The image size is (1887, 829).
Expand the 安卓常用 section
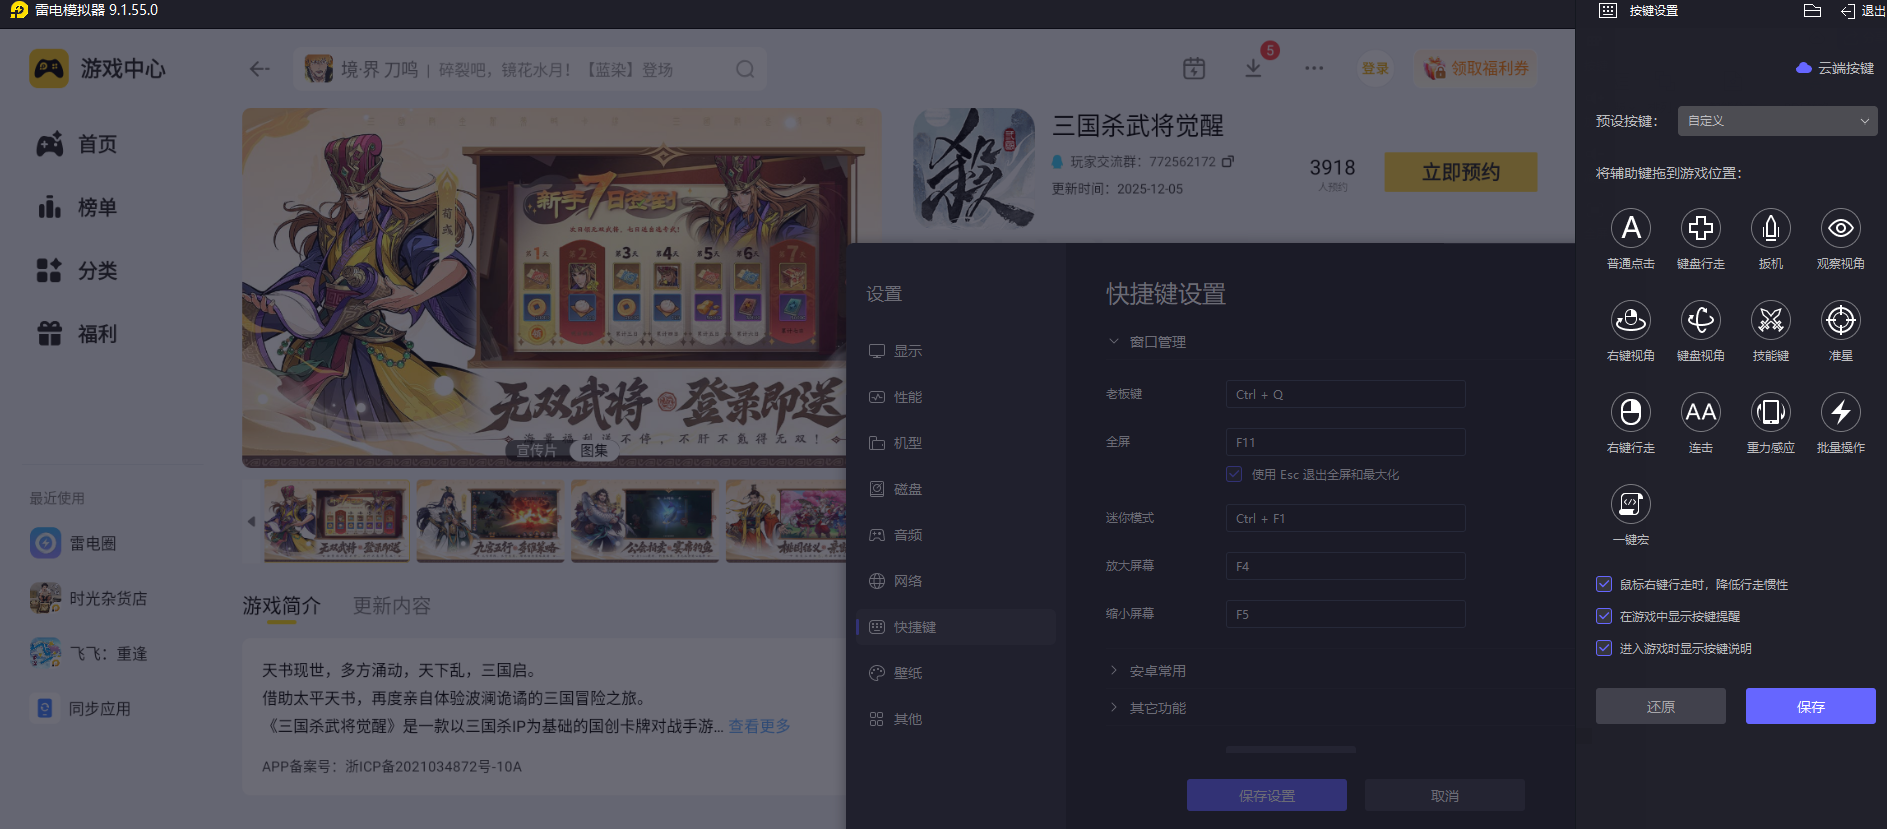[1147, 671]
